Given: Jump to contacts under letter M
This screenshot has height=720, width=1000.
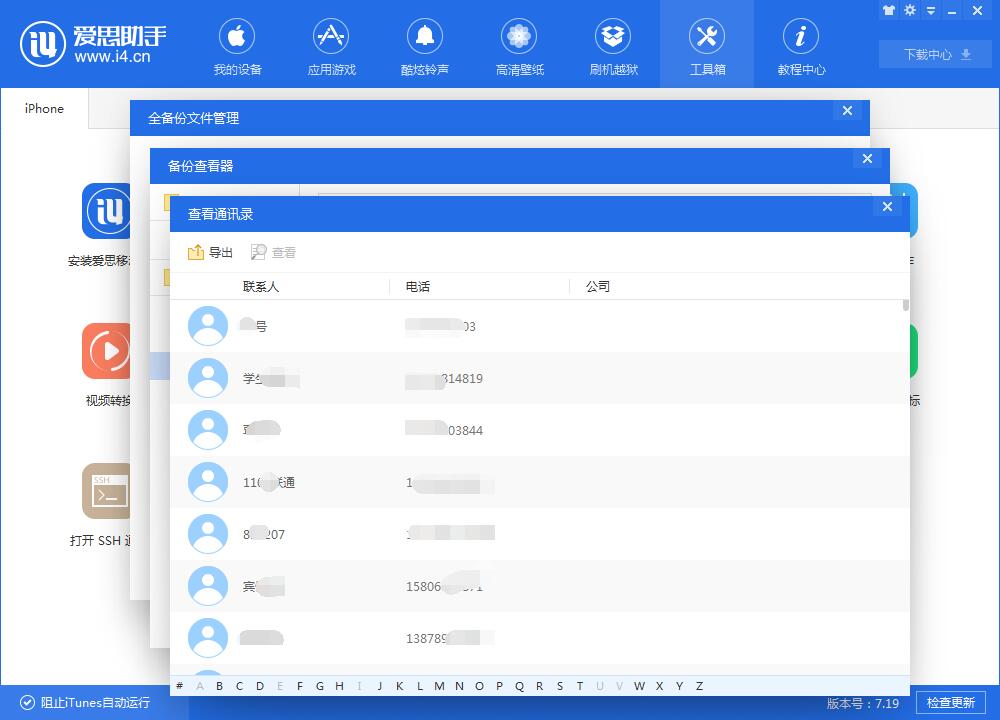Looking at the screenshot, I should point(439,686).
